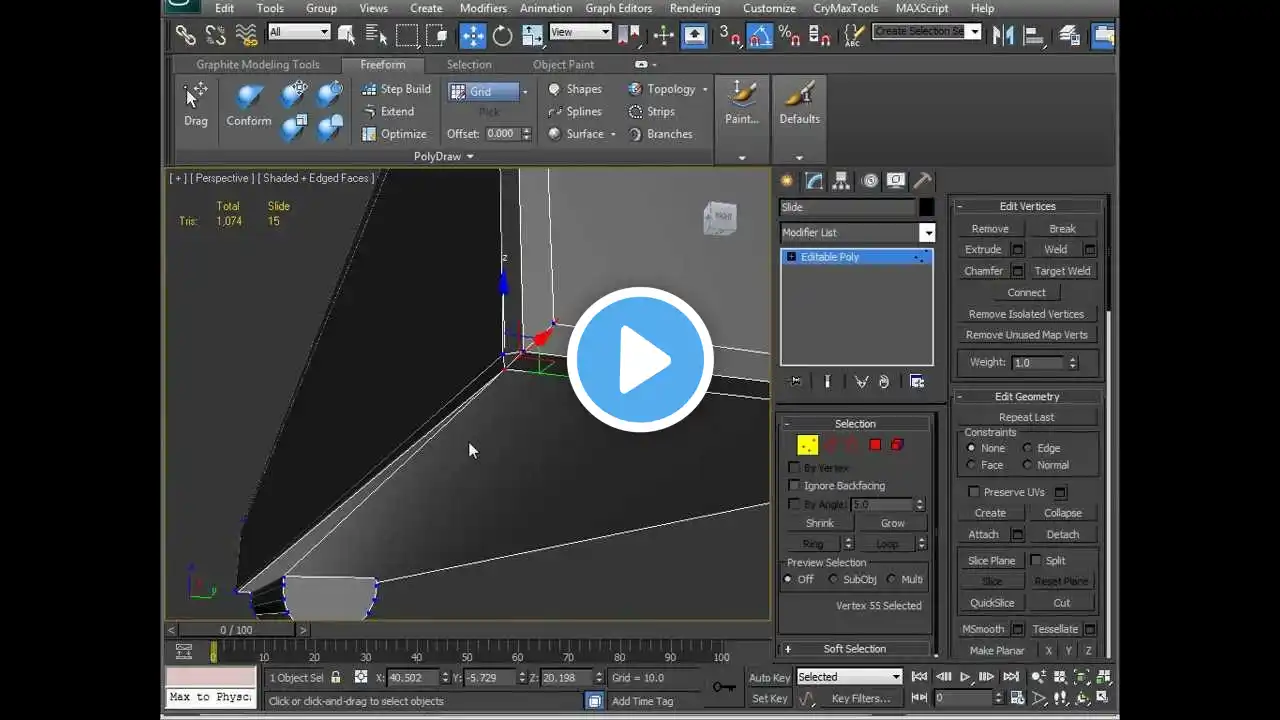Open the Modifiers menu
The image size is (1280, 720).
point(483,8)
